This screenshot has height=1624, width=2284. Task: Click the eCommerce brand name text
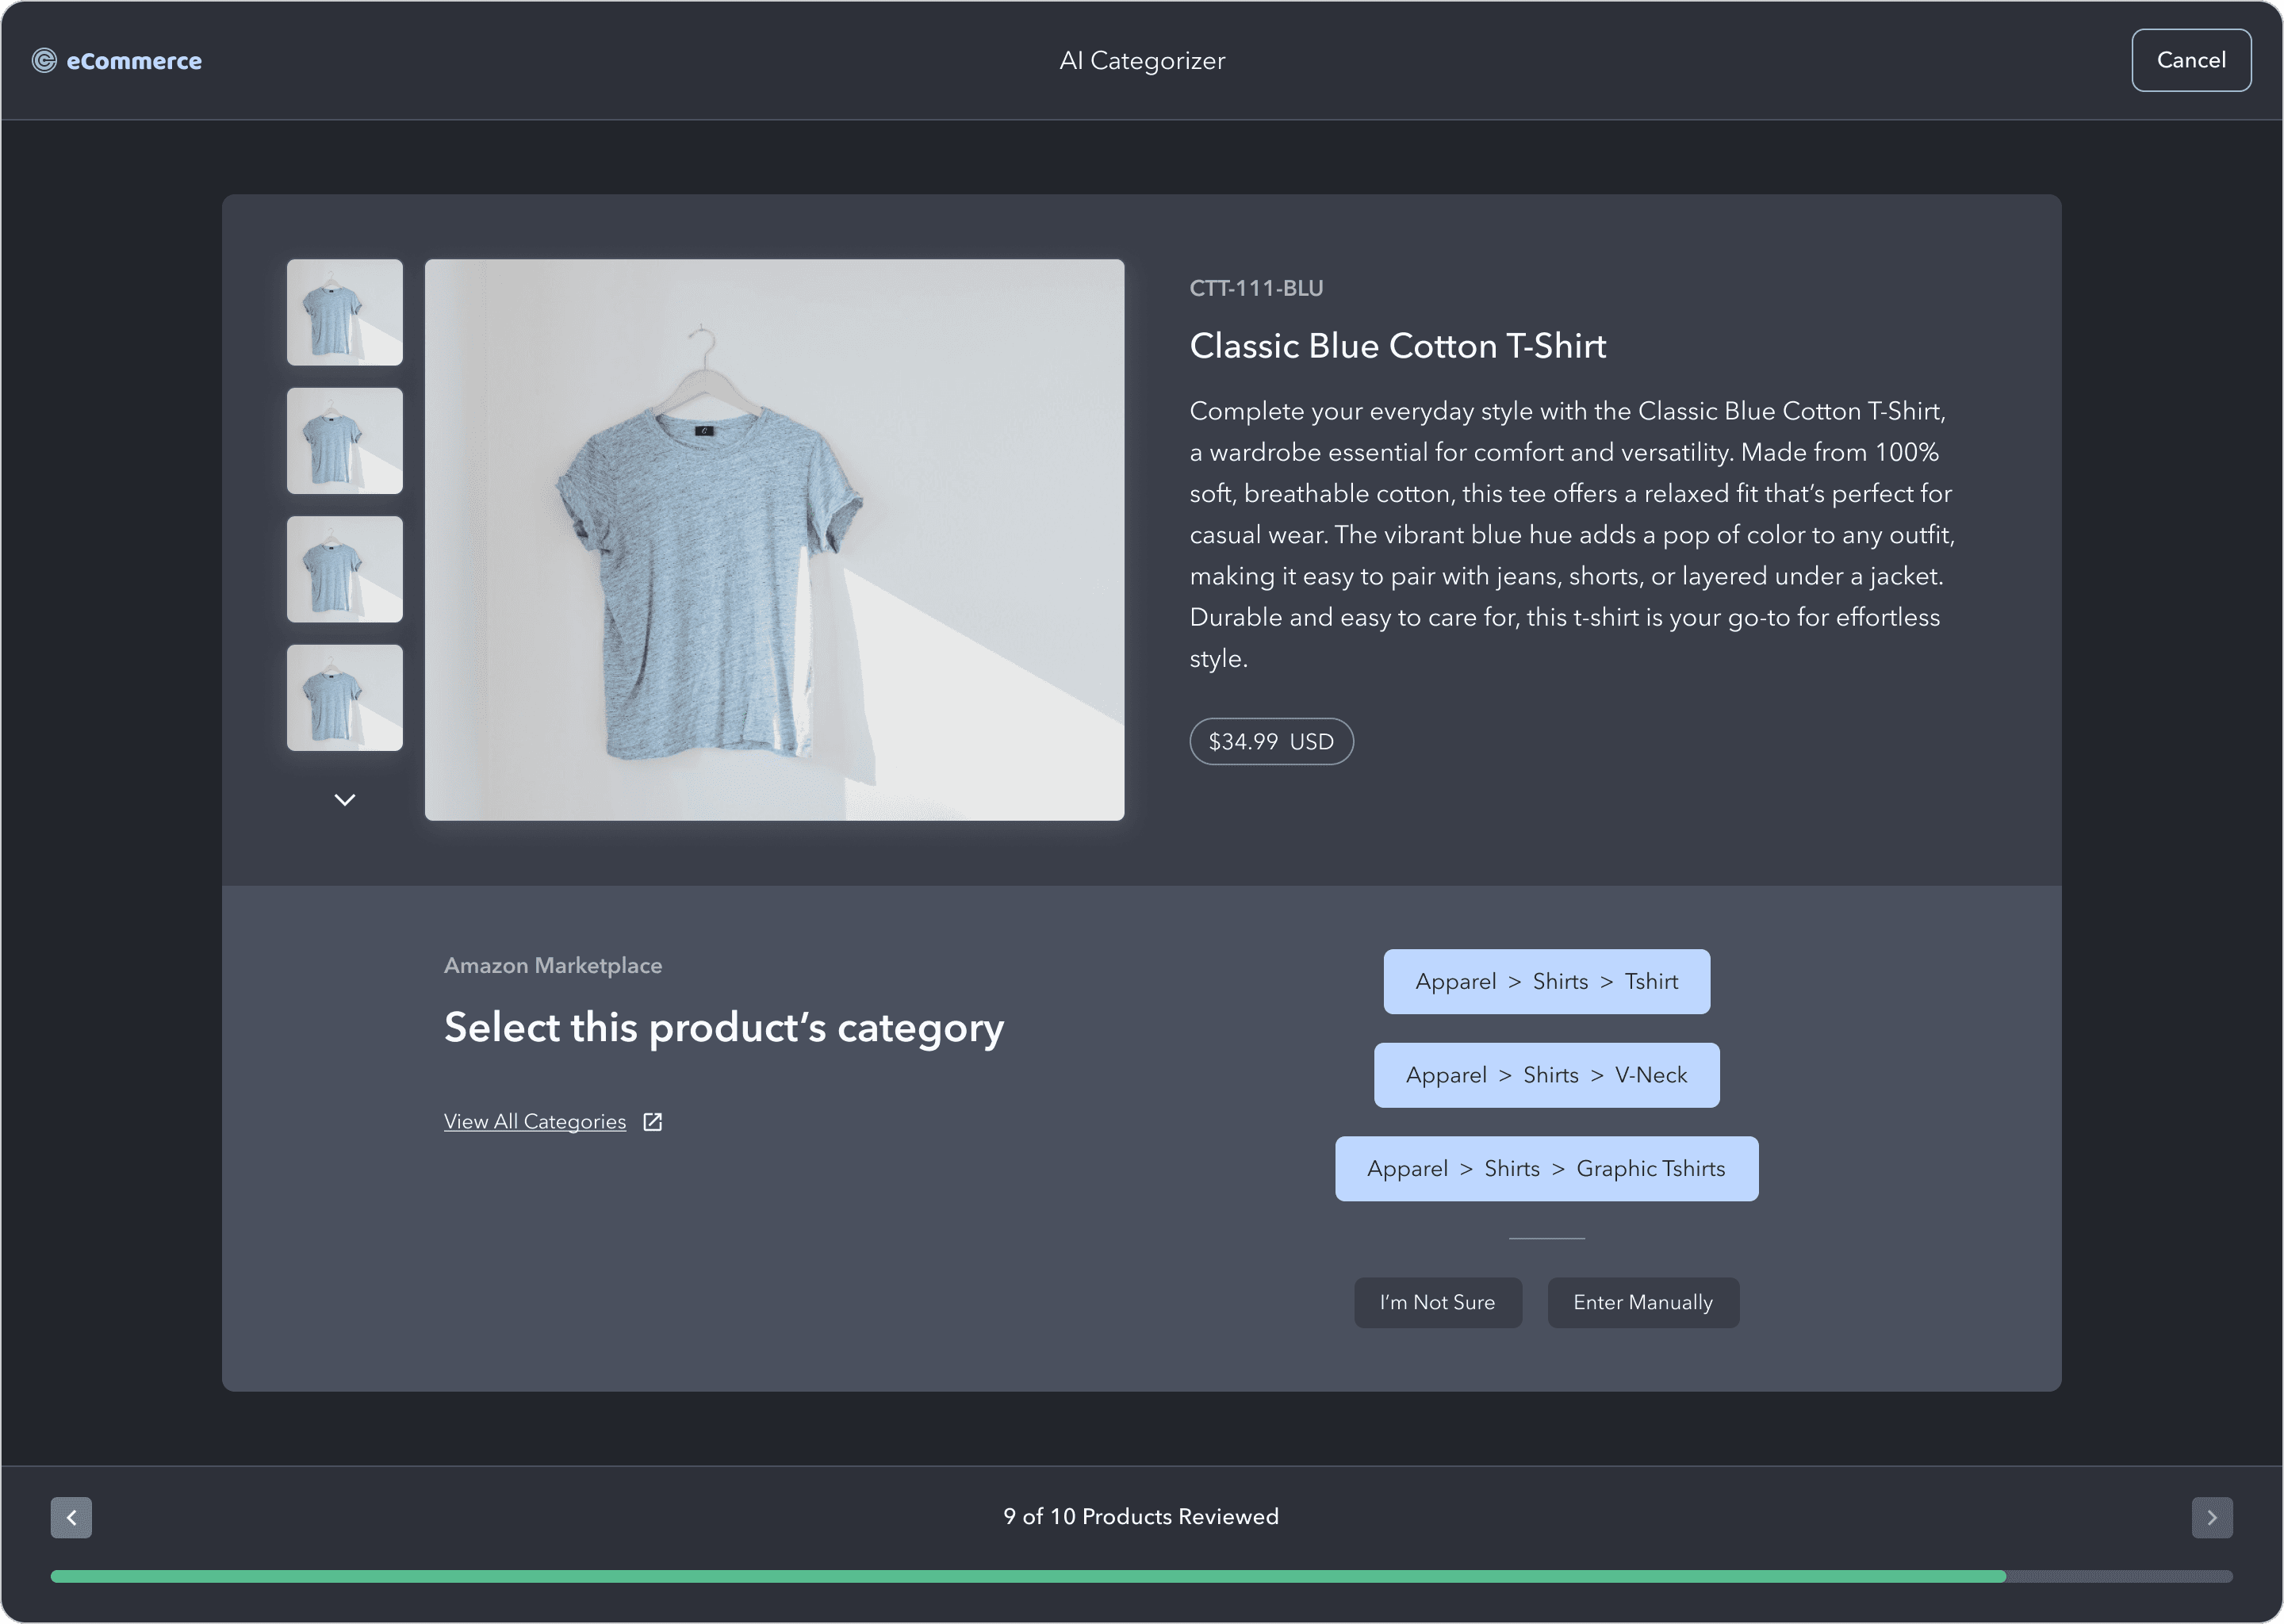pyautogui.click(x=134, y=61)
